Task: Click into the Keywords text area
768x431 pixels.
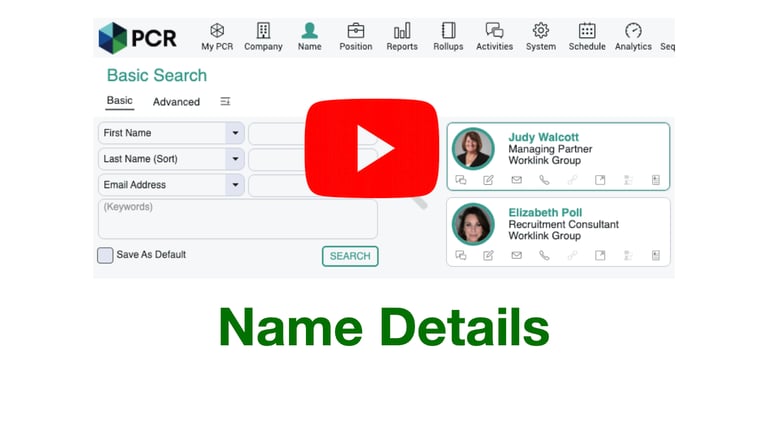Action: coord(238,219)
